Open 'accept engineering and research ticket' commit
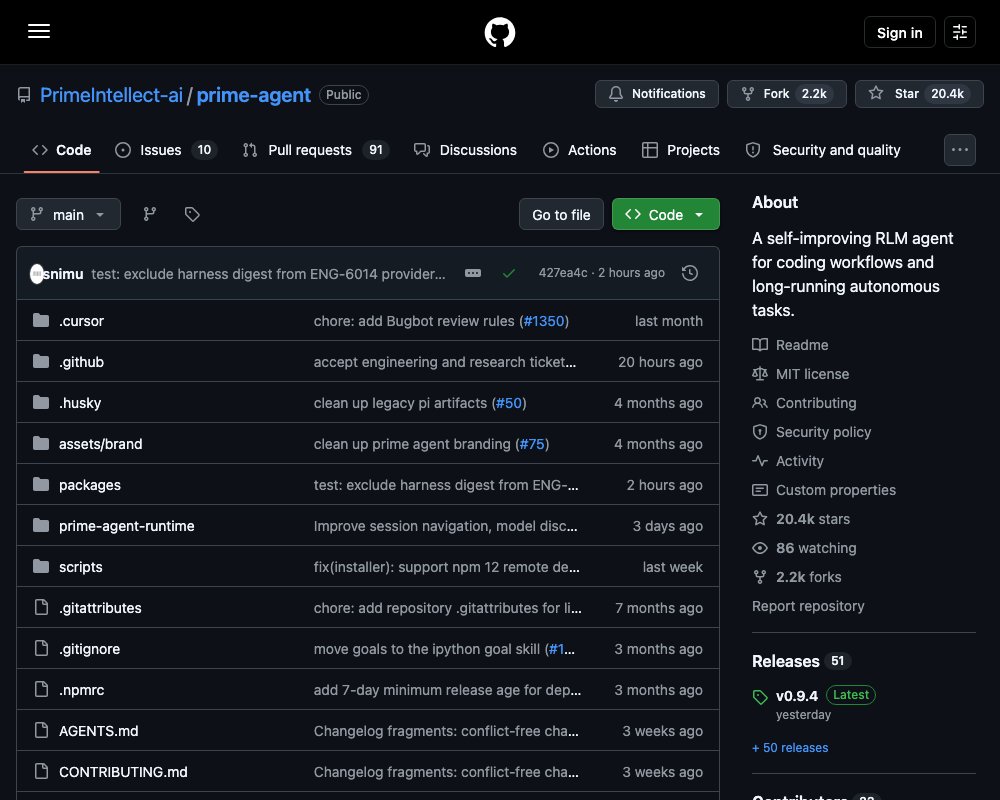Screen dimensions: 1000x800 445,362
